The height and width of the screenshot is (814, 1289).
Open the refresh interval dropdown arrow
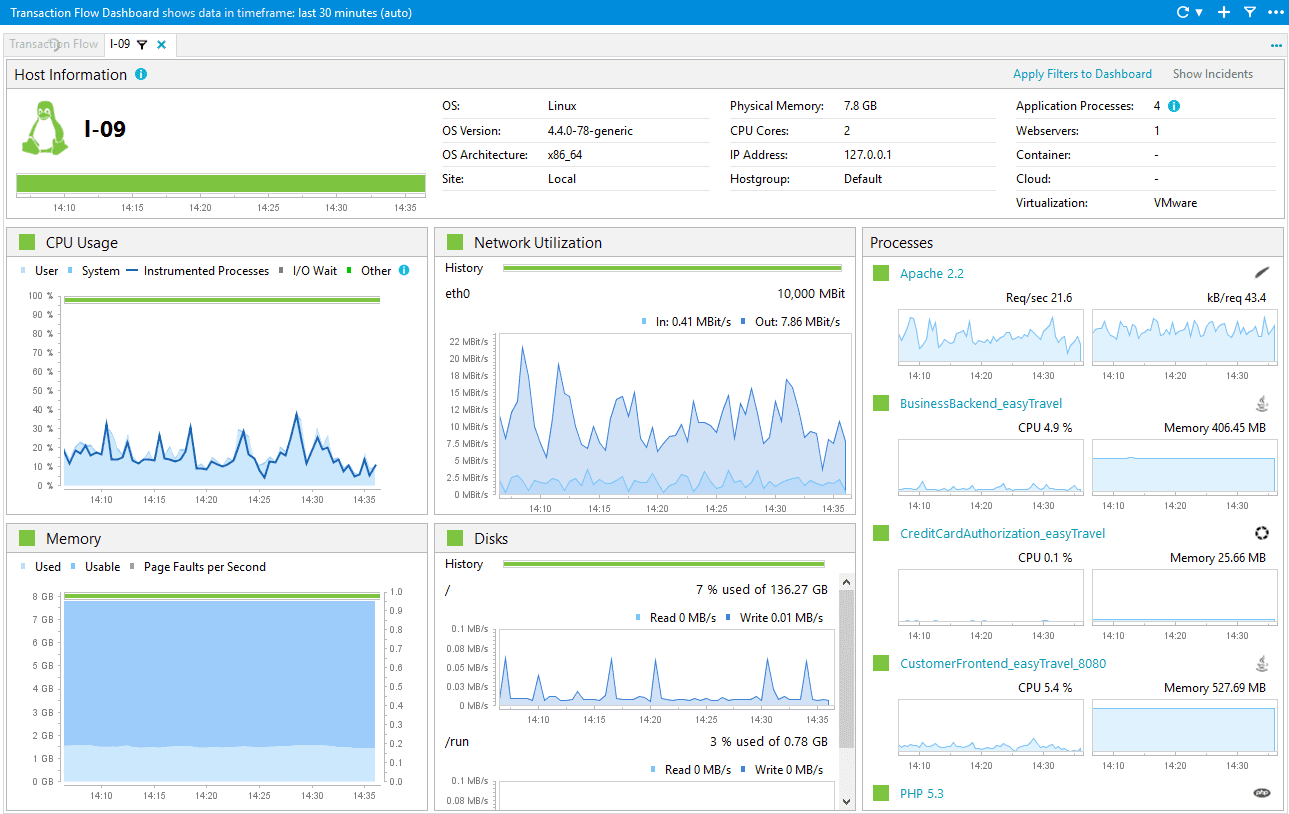[1198, 13]
